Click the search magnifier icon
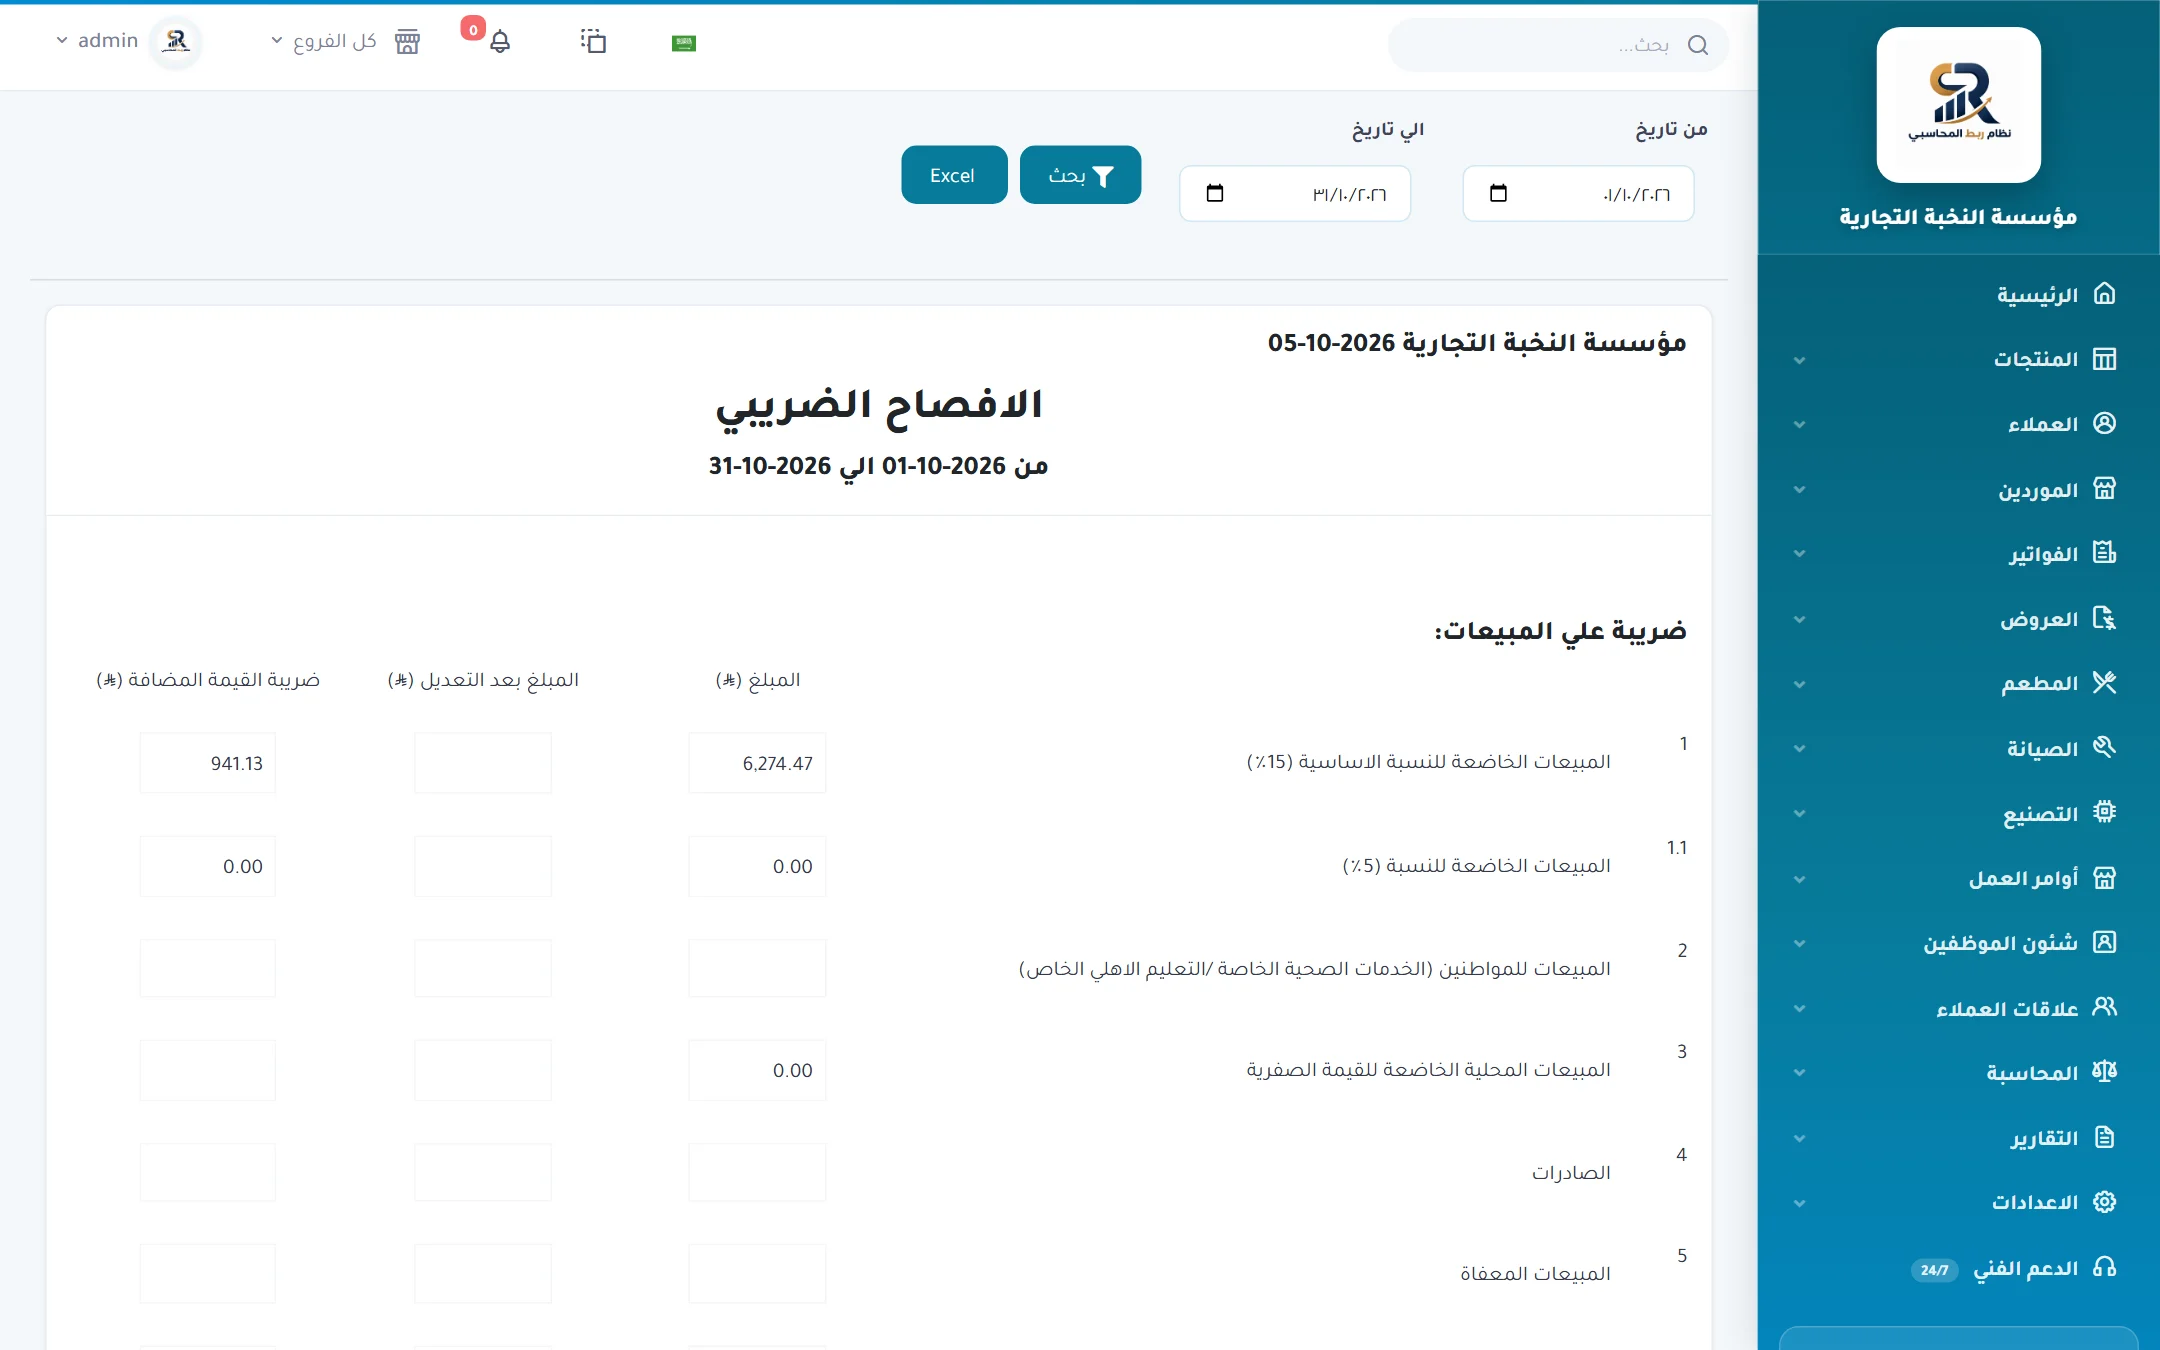2160x1350 pixels. click(x=1698, y=45)
